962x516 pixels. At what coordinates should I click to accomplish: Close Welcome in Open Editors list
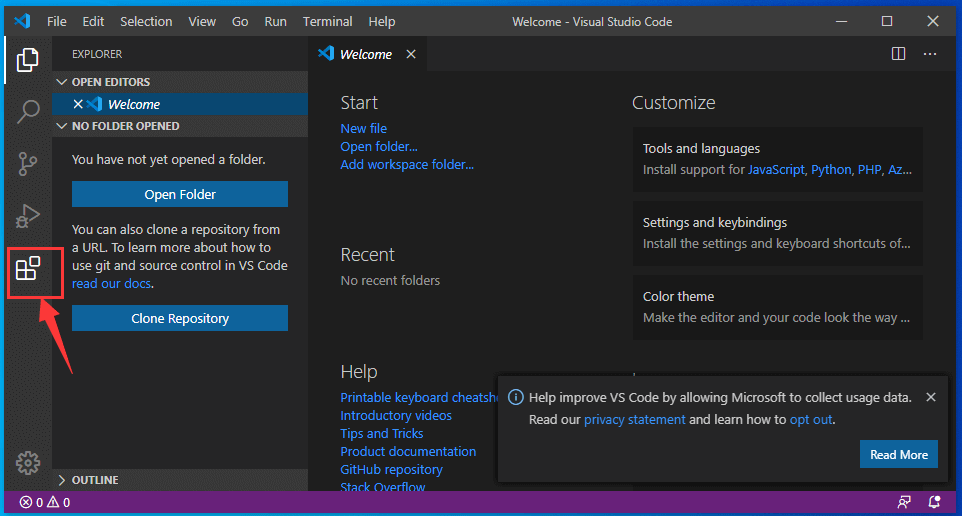pyautogui.click(x=78, y=104)
